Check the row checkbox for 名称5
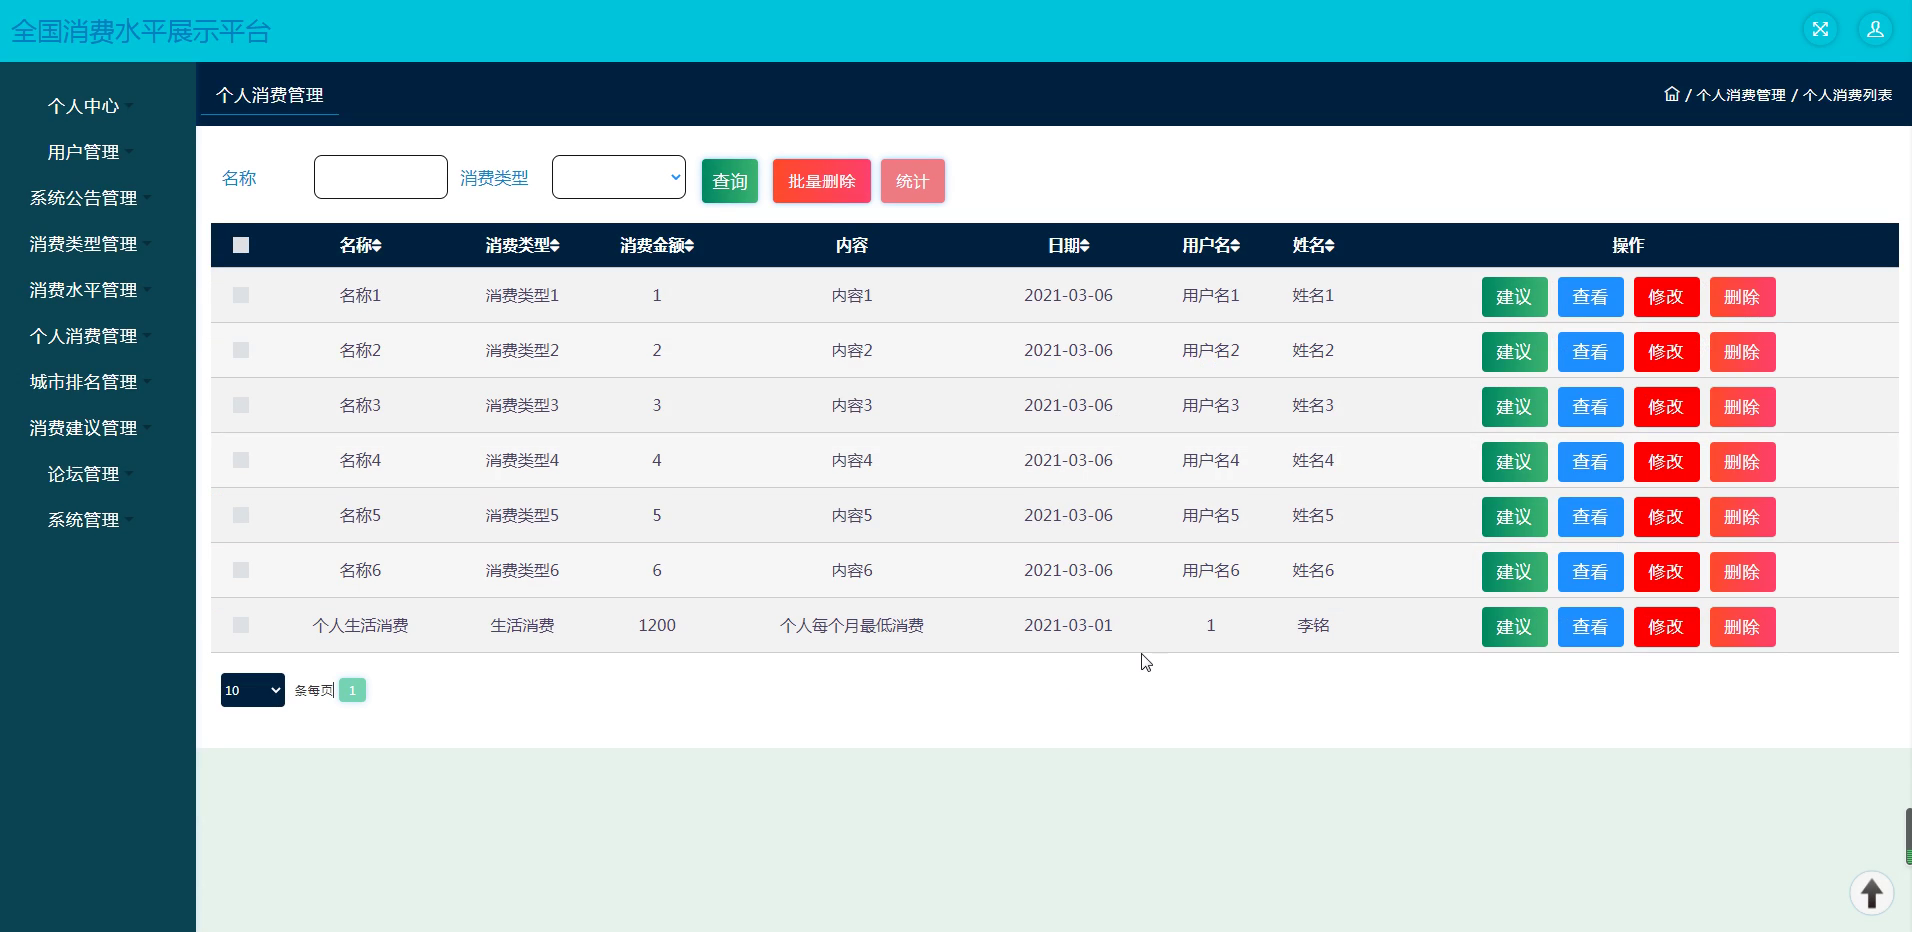This screenshot has height=932, width=1912. 241,515
